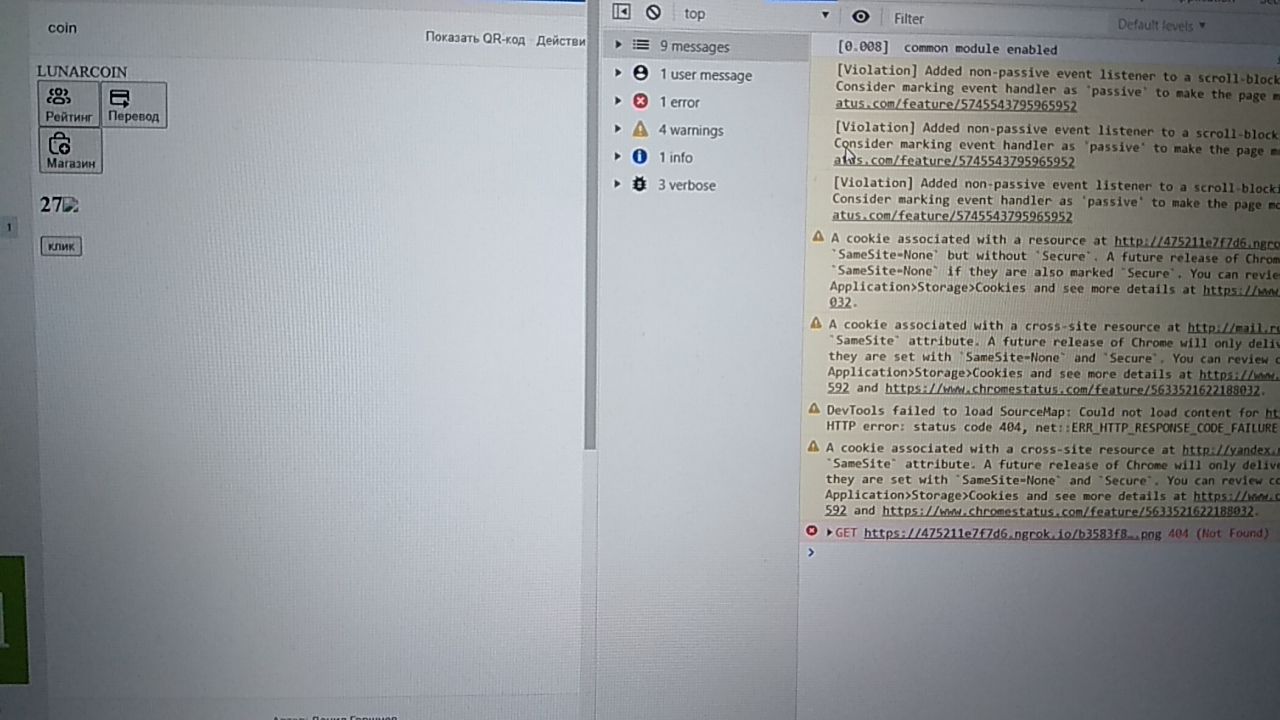Select the 9 messages list icon
The image size is (1280, 720).
tap(640, 46)
